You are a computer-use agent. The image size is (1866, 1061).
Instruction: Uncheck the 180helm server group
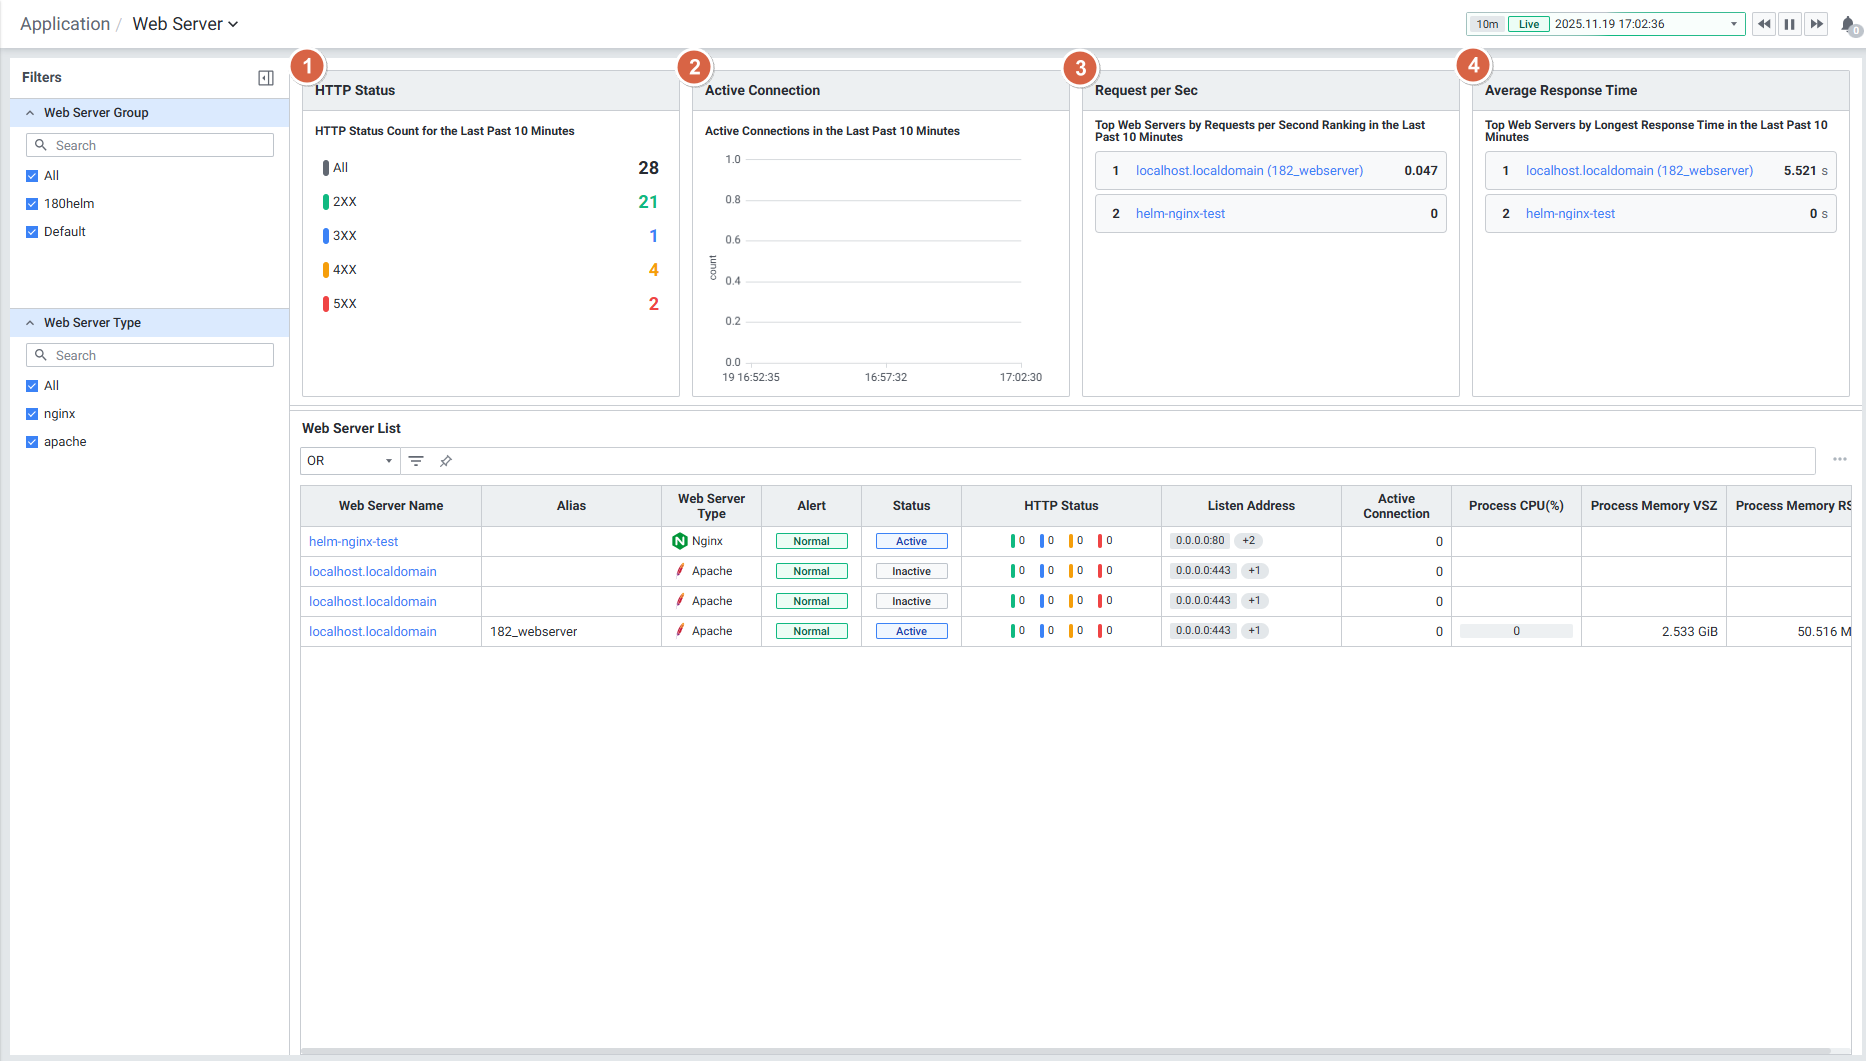32,204
